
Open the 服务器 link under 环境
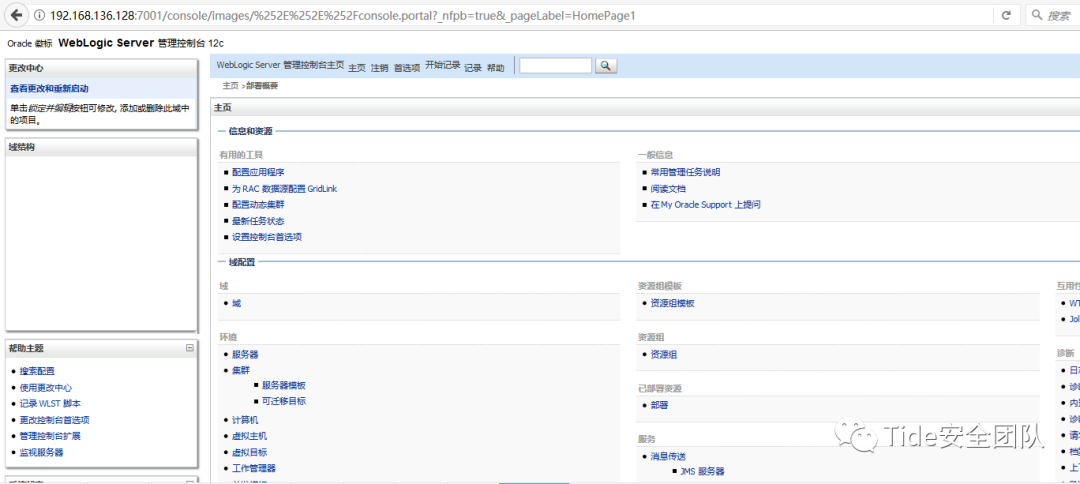(245, 355)
